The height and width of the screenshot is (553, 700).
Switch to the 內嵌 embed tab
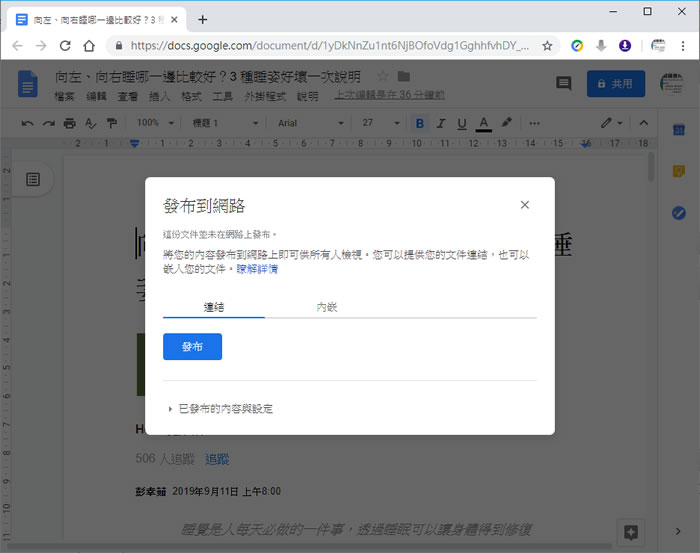click(x=326, y=307)
